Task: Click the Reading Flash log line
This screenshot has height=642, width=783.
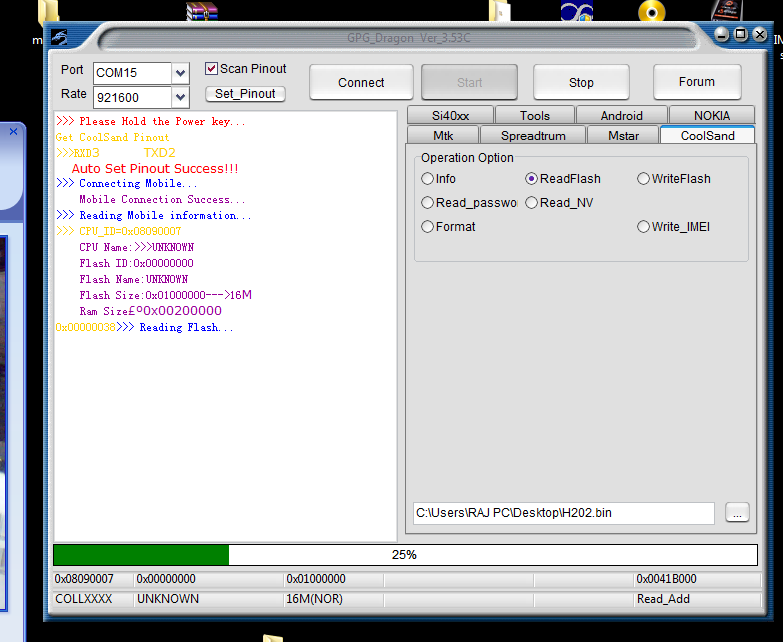Action: pyautogui.click(x=144, y=327)
